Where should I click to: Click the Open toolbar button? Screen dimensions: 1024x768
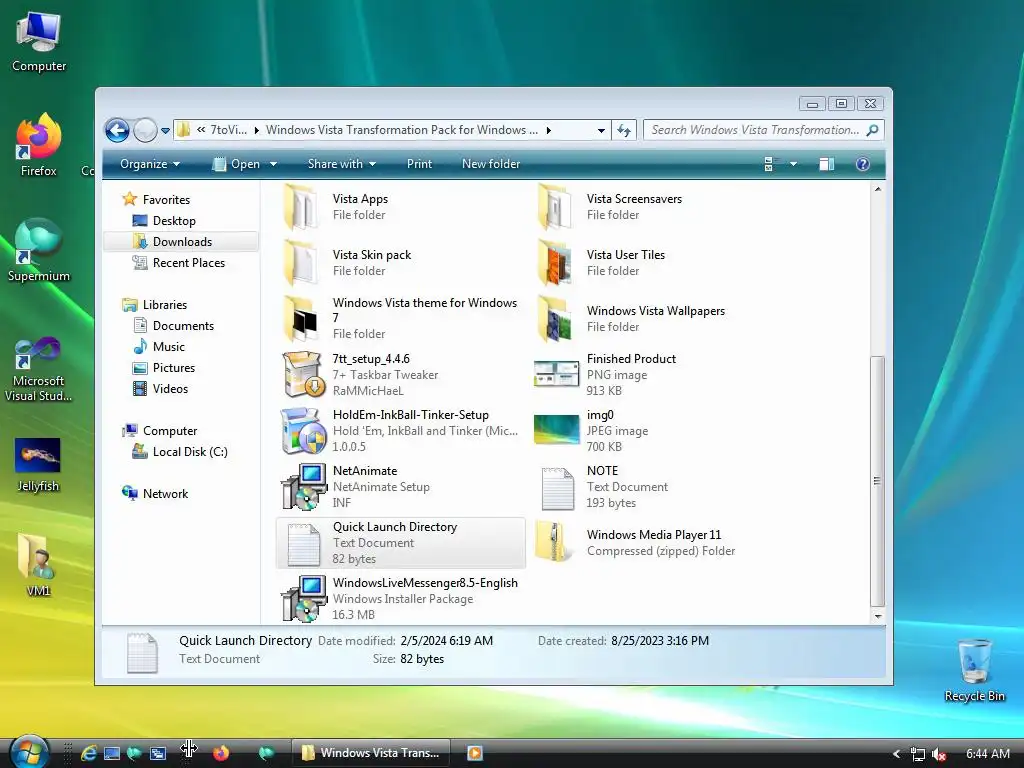tap(238, 164)
